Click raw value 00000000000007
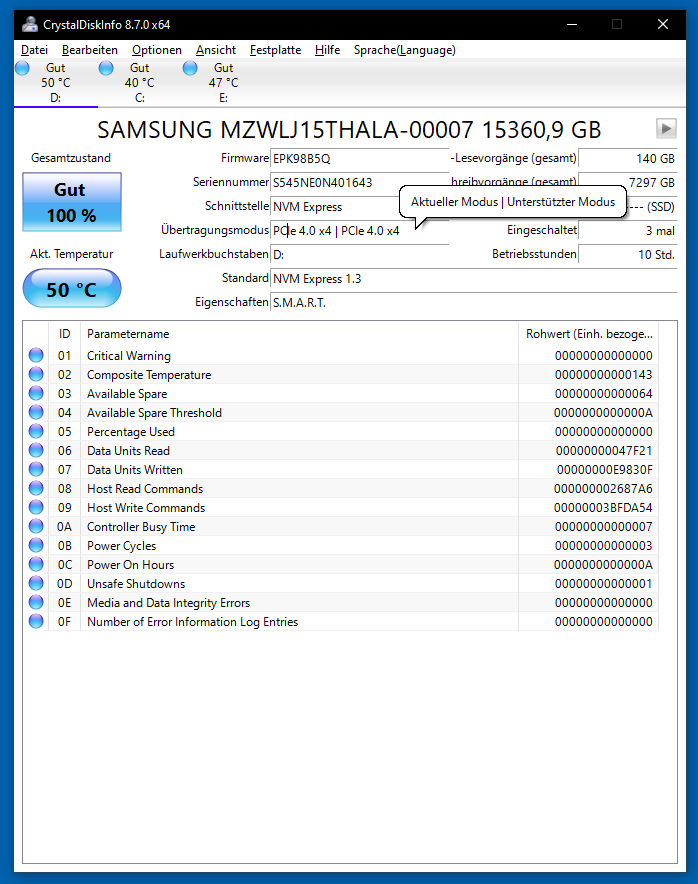 click(603, 527)
